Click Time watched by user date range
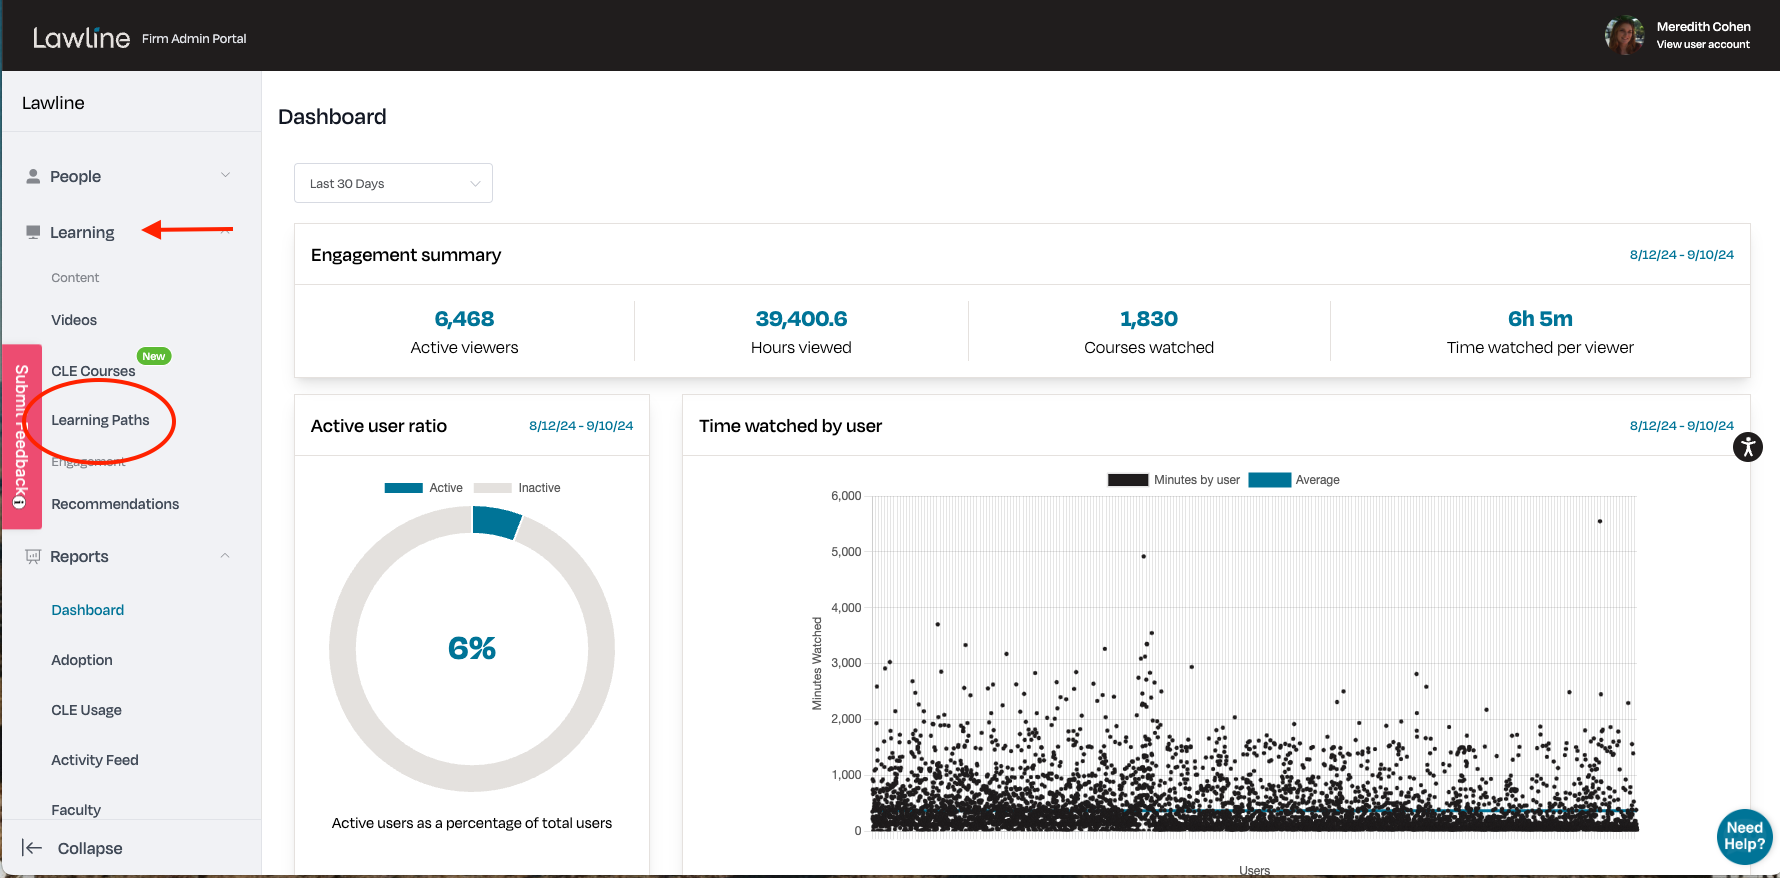Viewport: 1780px width, 878px height. pyautogui.click(x=1682, y=426)
